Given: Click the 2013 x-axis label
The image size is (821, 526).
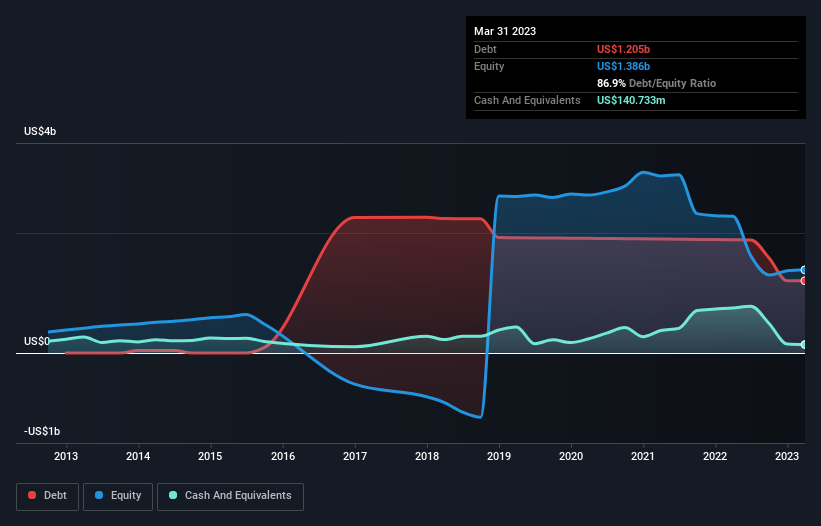Looking at the screenshot, I should pos(66,456).
